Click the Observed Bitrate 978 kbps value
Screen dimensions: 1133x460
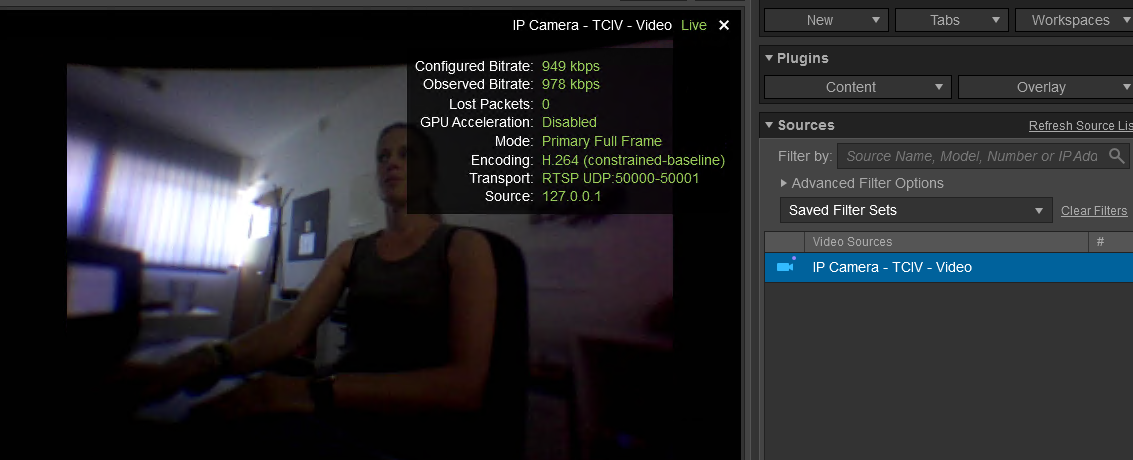[571, 84]
